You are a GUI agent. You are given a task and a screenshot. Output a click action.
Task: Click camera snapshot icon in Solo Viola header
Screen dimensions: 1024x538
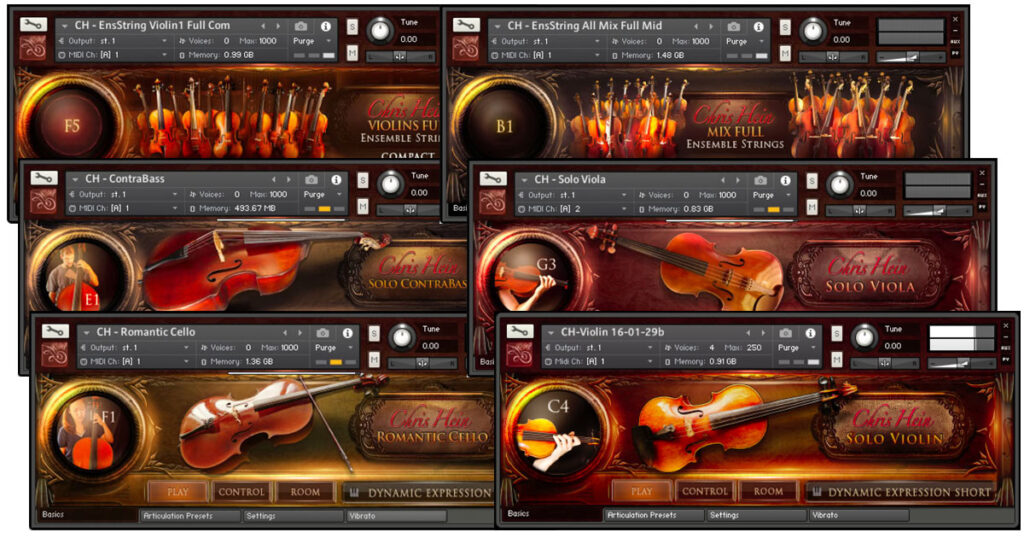tap(761, 180)
